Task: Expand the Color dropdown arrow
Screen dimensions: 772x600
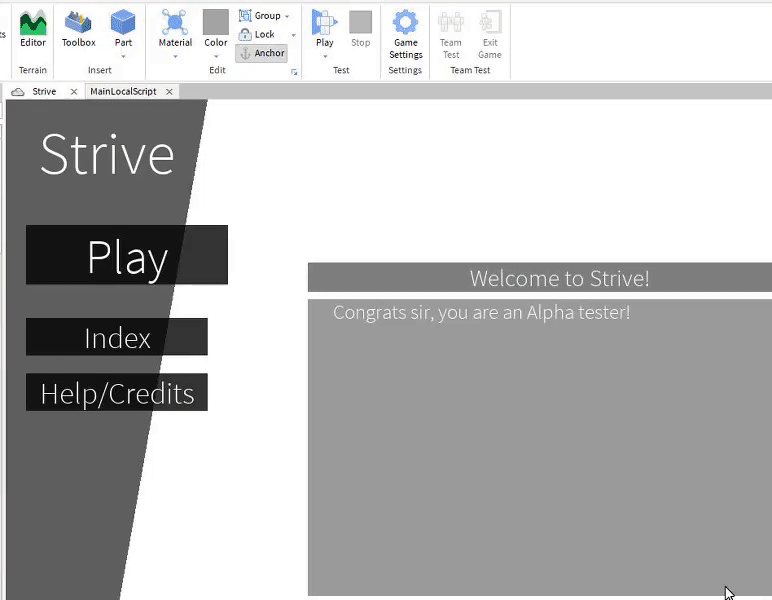Action: (x=216, y=57)
